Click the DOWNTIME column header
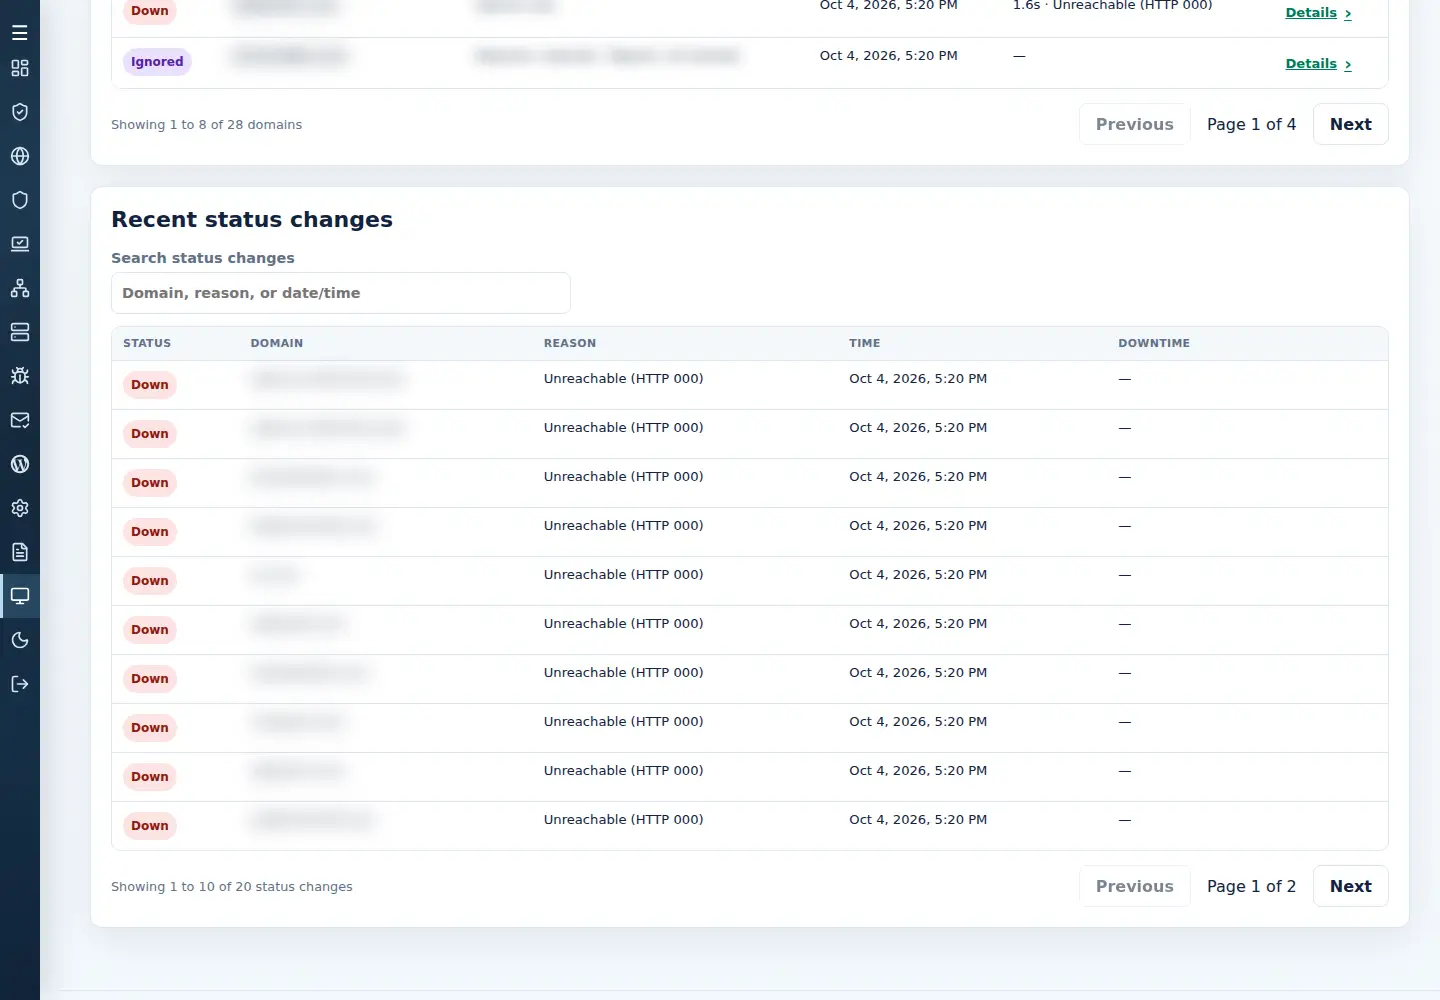 [x=1154, y=343]
